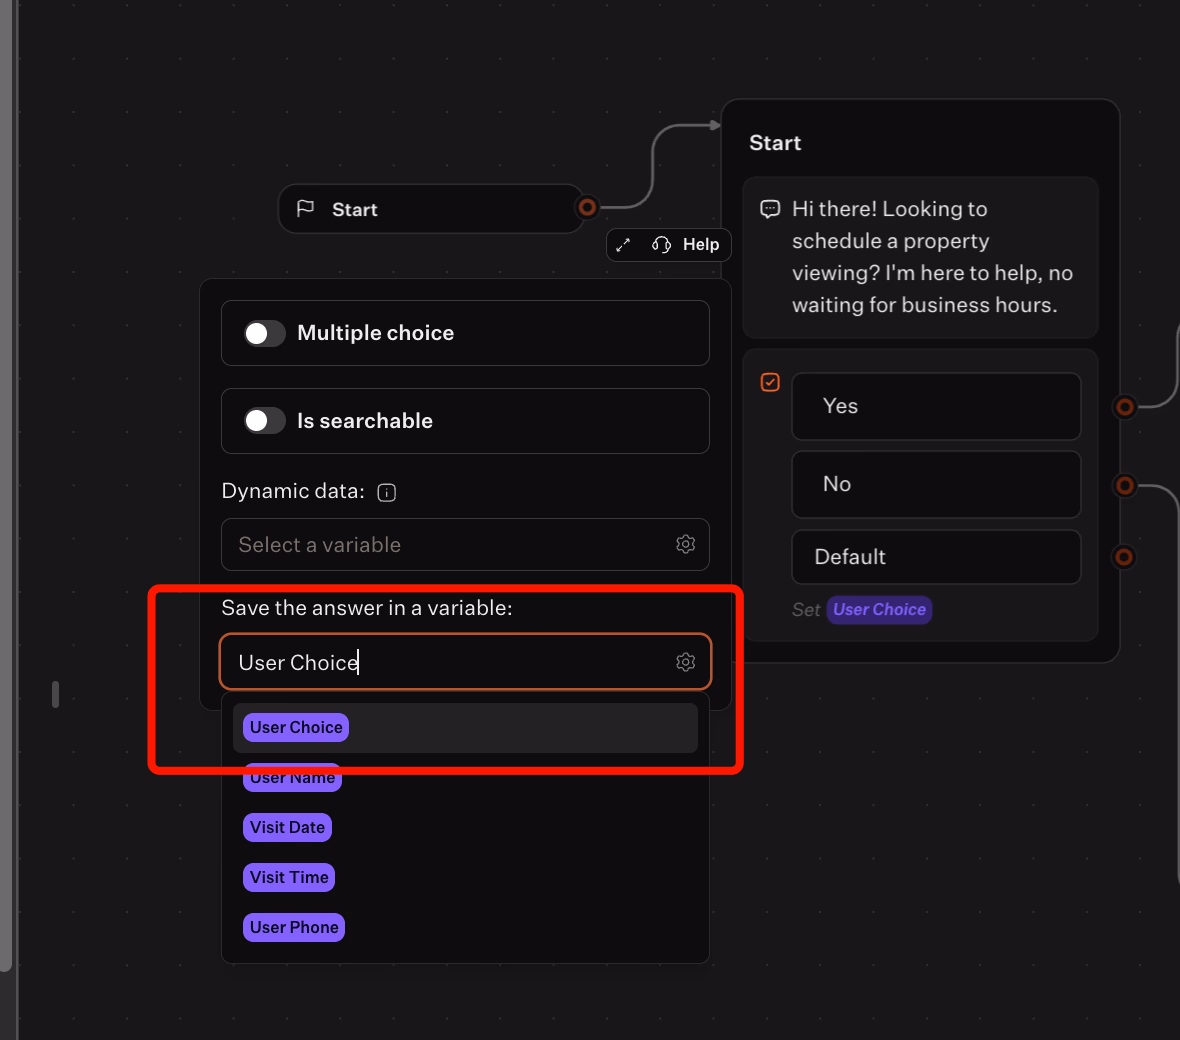Click the orange checkbox icon beside Yes
The image size is (1180, 1040).
pyautogui.click(x=770, y=382)
